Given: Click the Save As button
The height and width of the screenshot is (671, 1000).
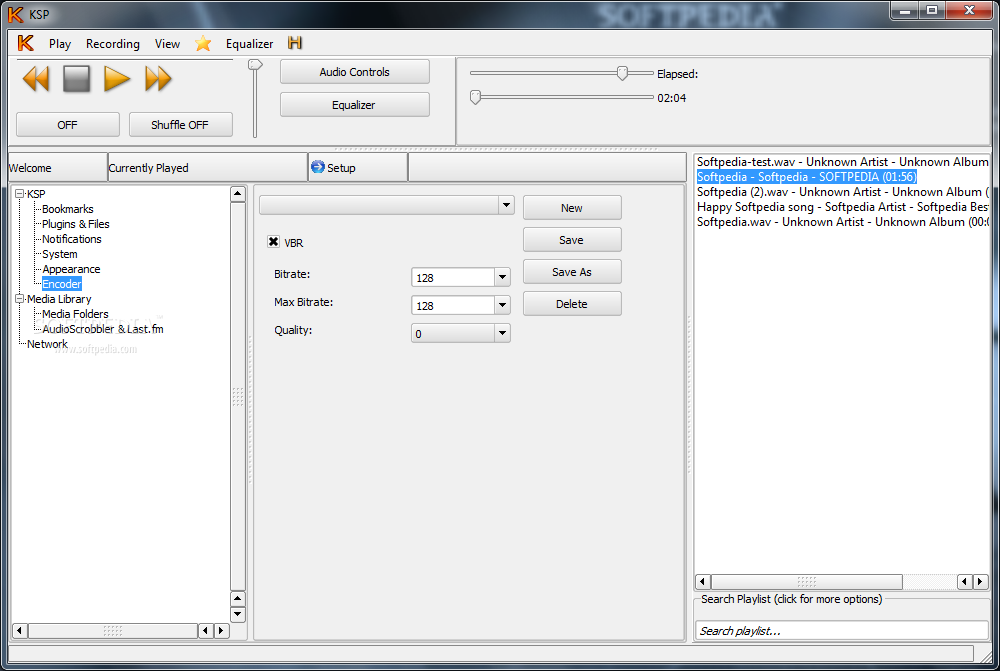Looking at the screenshot, I should pos(572,272).
